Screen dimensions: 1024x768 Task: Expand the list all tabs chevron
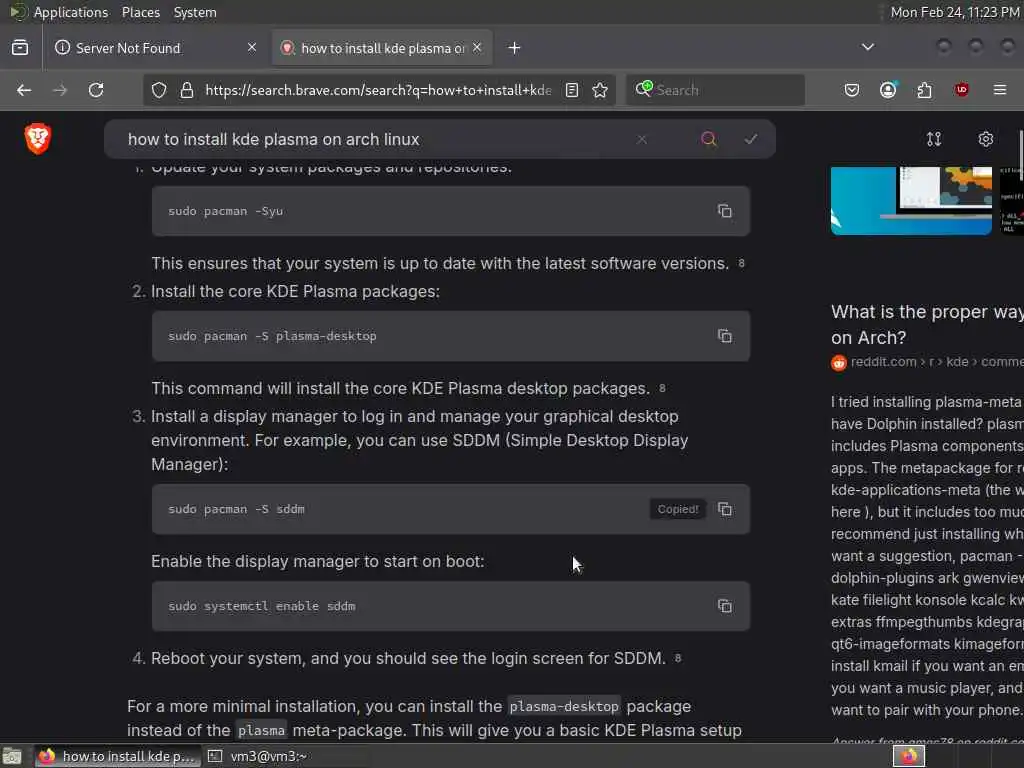[x=868, y=47]
